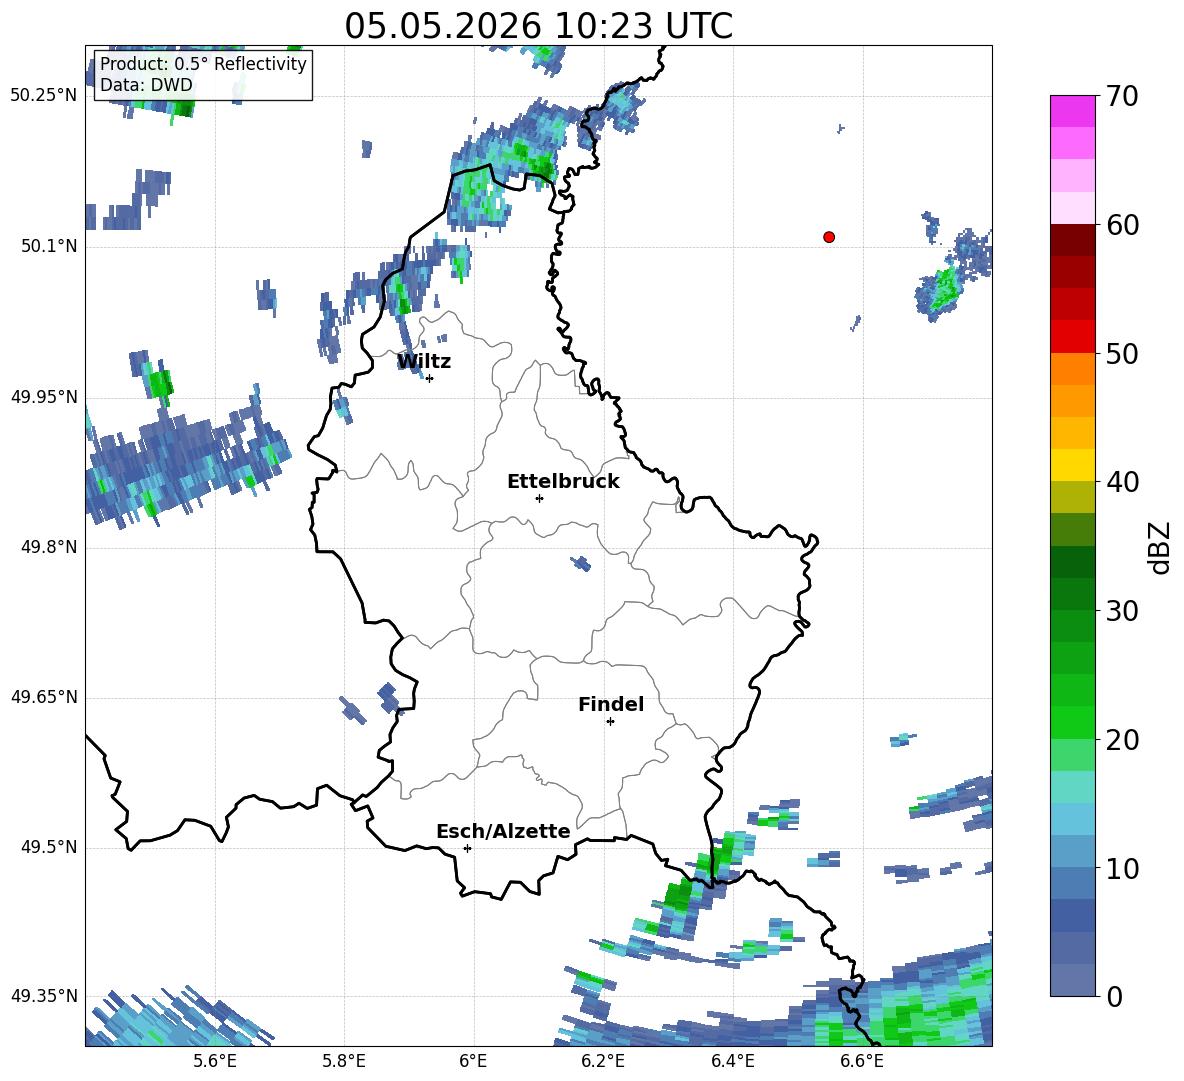The image size is (1184, 1081).
Task: Click the yellow 40 dBZ colorbar band
Action: pyautogui.click(x=1072, y=465)
